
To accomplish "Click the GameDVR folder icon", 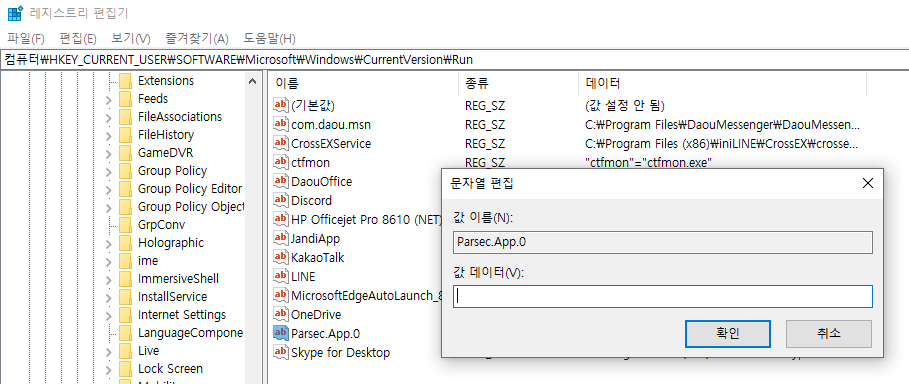I will click(x=125, y=153).
